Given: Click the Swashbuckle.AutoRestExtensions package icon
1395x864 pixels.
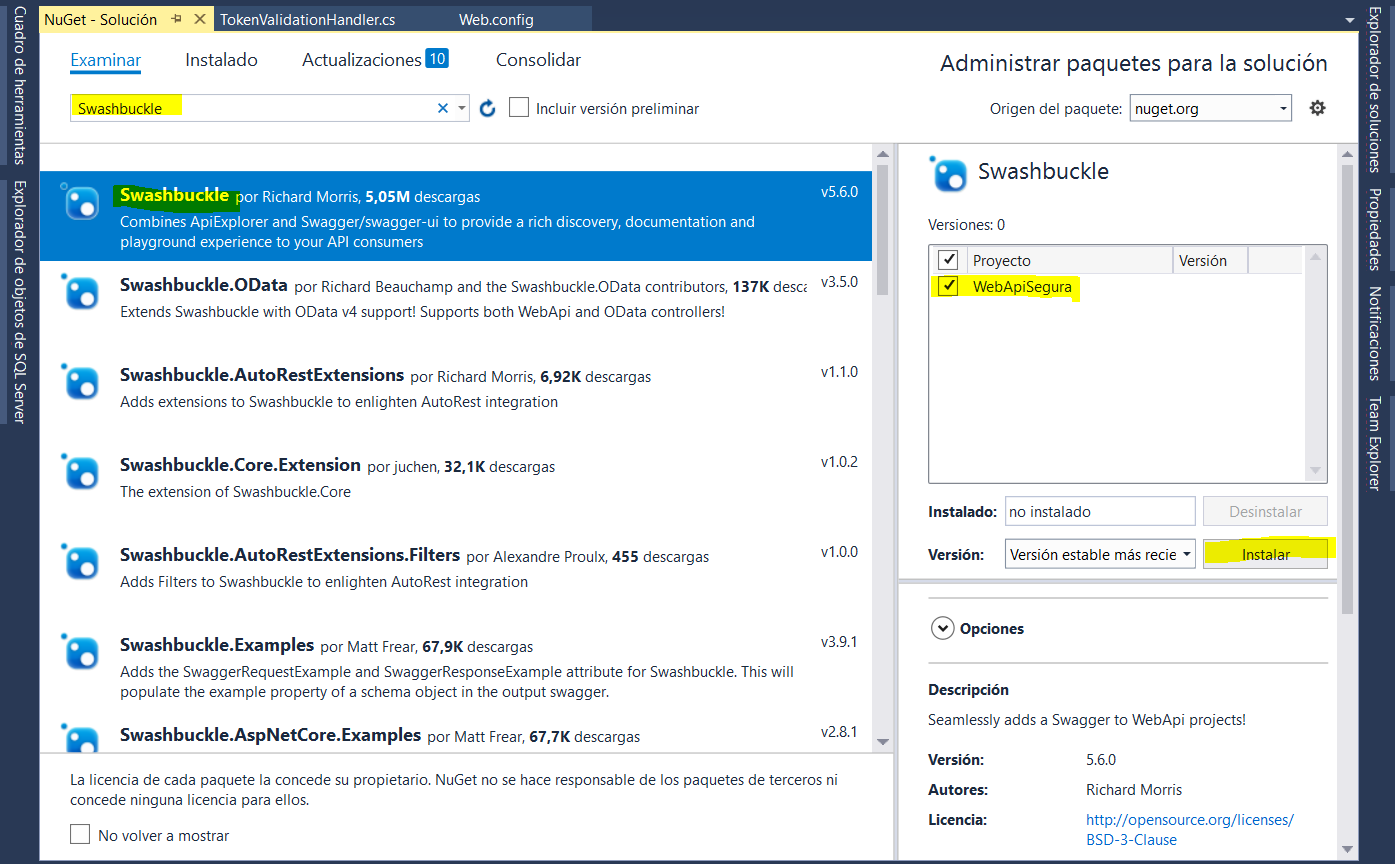Looking at the screenshot, I should point(81,382).
